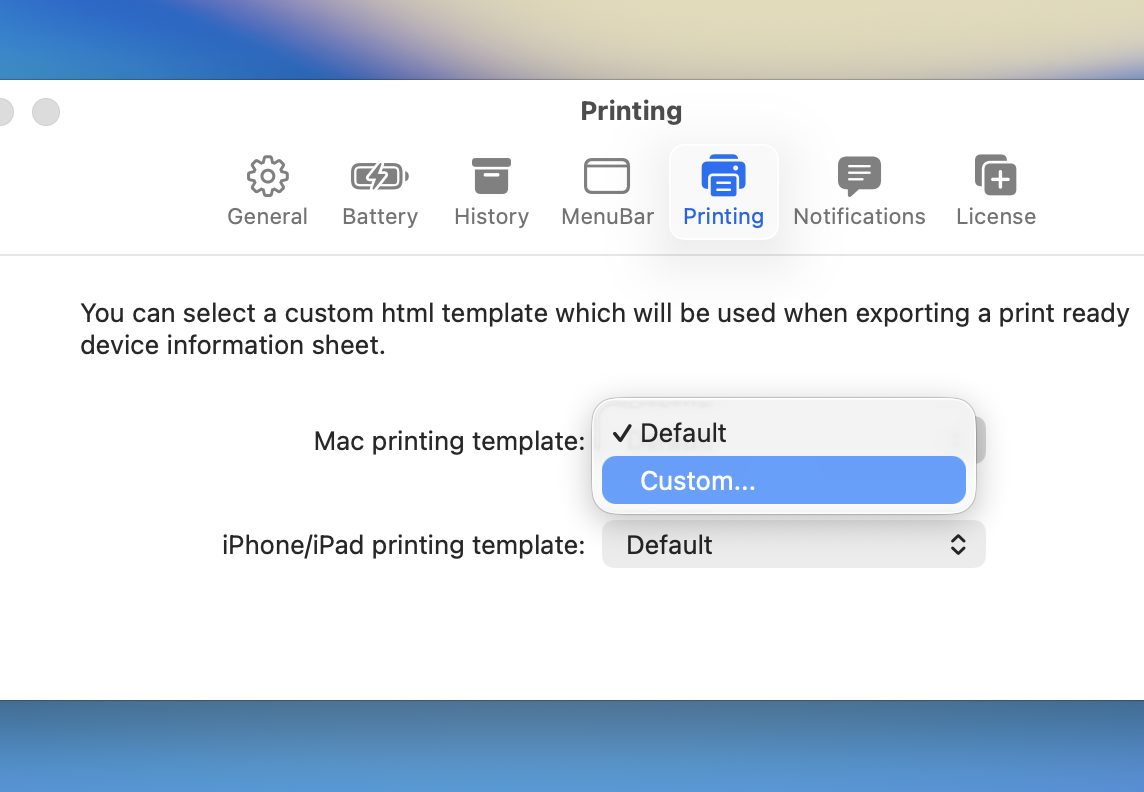Click chevron arrows on iPhone/iPad template popup
Viewport: 1144px width, 792px height.
click(x=958, y=545)
